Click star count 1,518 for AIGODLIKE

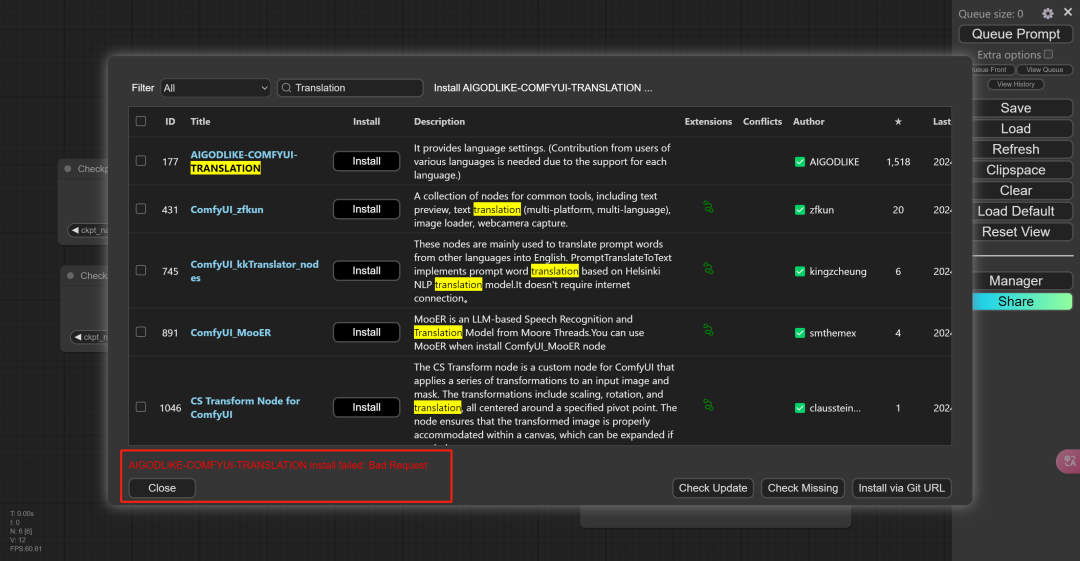click(898, 162)
